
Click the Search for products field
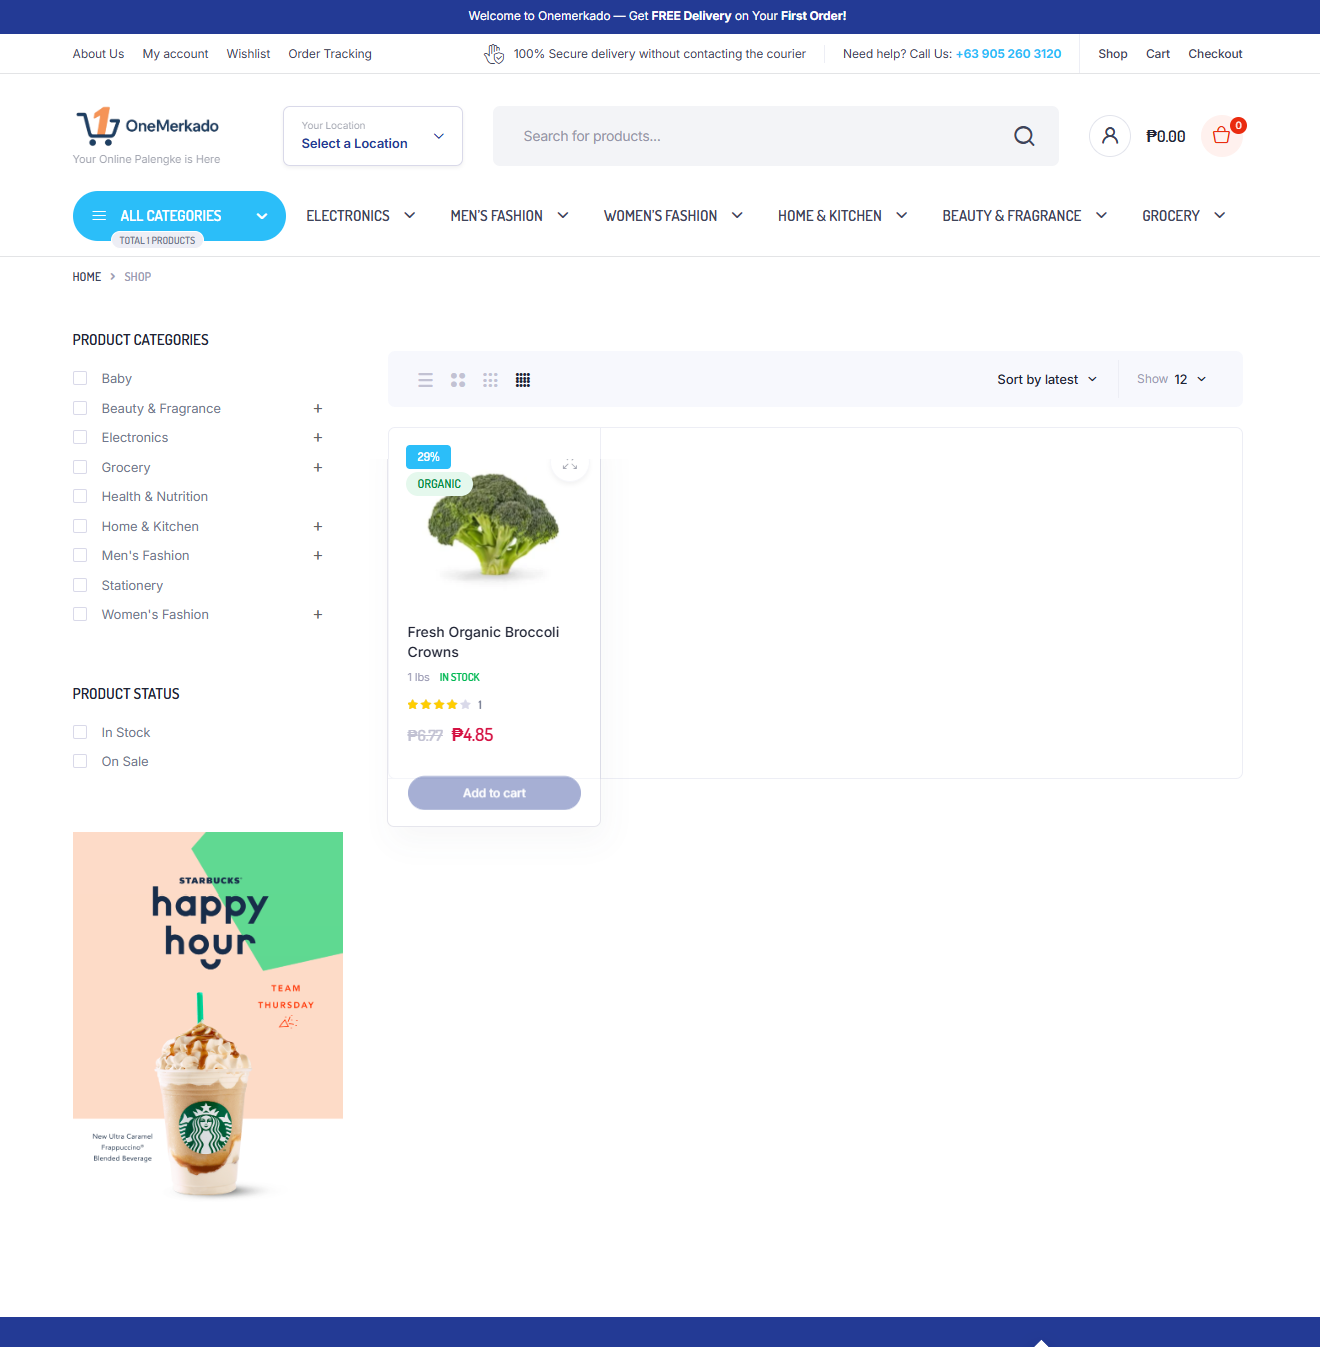point(750,136)
